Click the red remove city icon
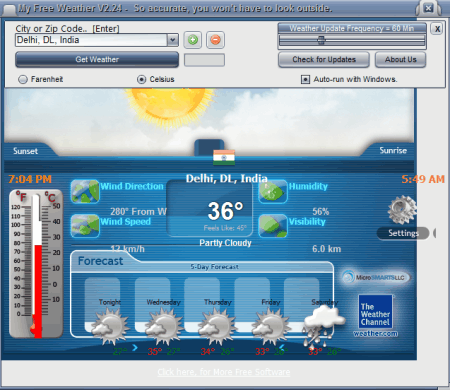 click(215, 40)
